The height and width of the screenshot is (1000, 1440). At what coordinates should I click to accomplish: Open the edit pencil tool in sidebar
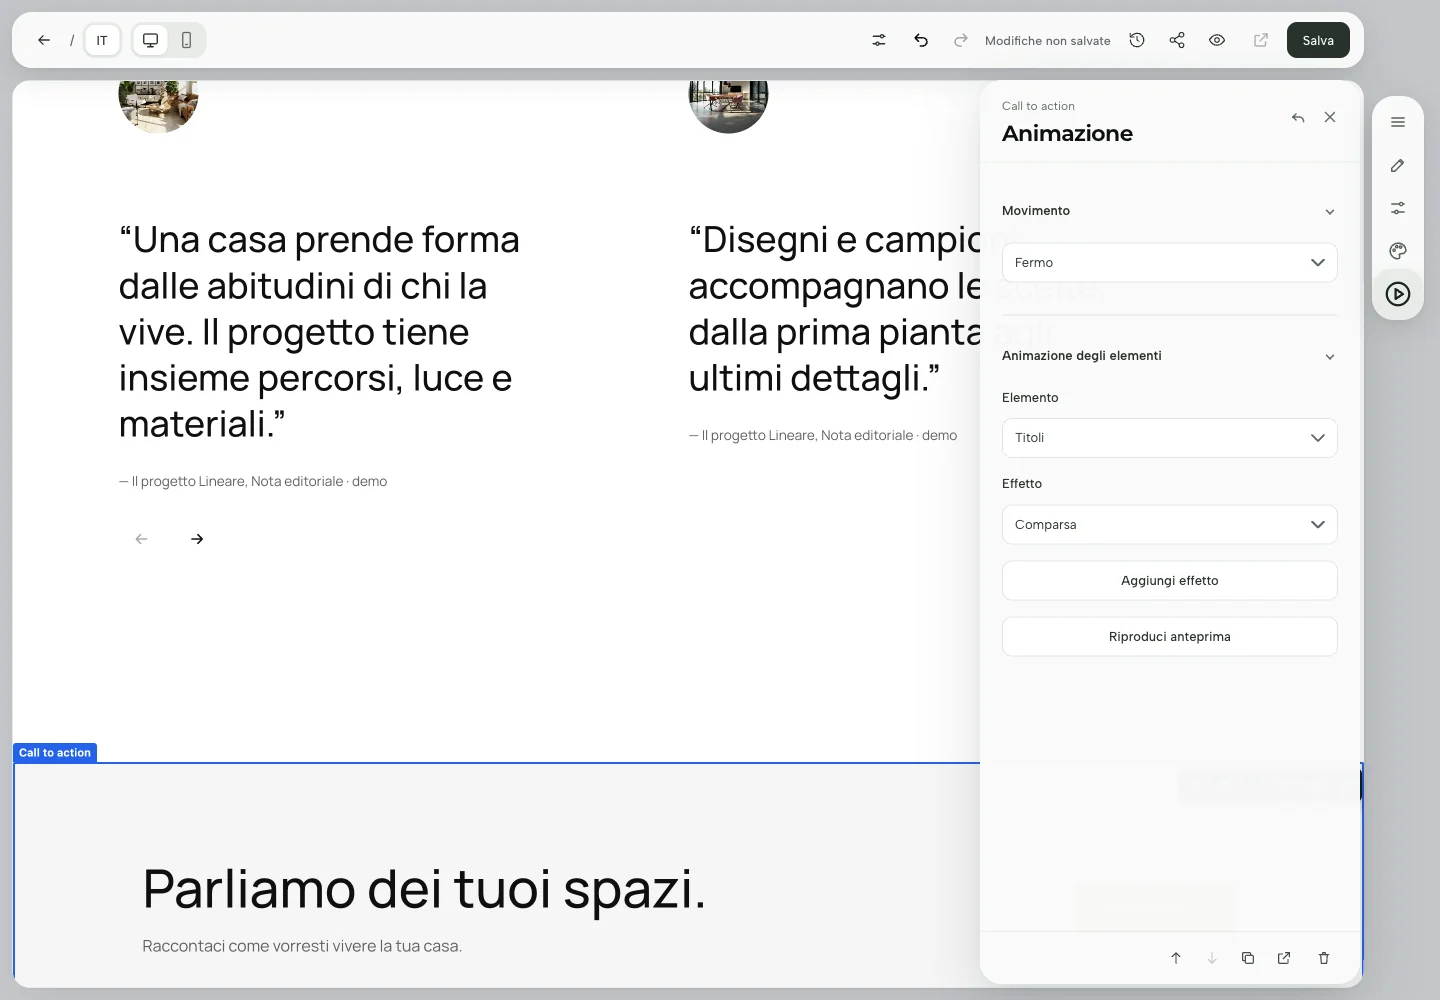pos(1398,166)
